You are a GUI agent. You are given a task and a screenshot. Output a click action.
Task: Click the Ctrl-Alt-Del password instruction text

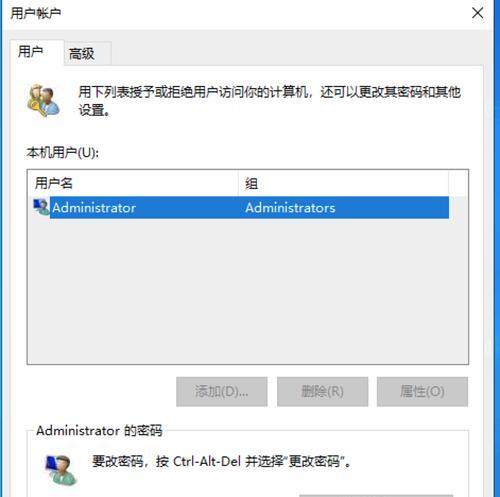pos(221,462)
